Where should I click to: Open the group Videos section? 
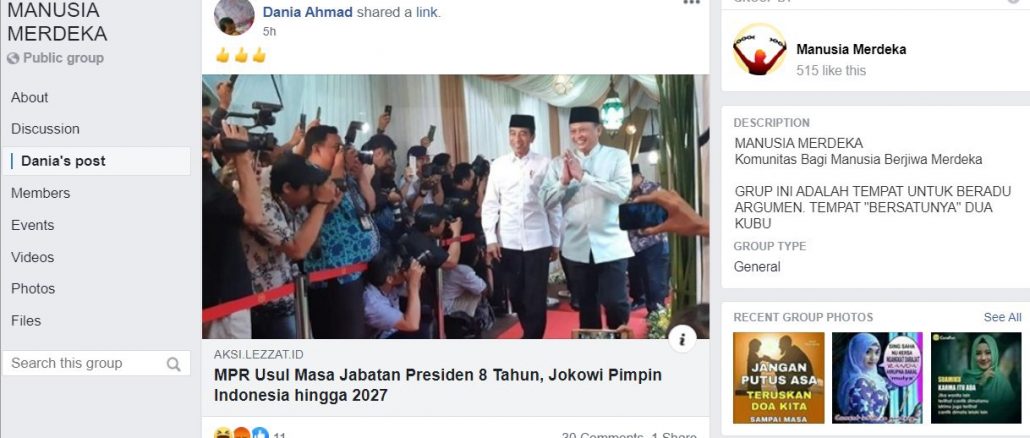pyautogui.click(x=32, y=257)
